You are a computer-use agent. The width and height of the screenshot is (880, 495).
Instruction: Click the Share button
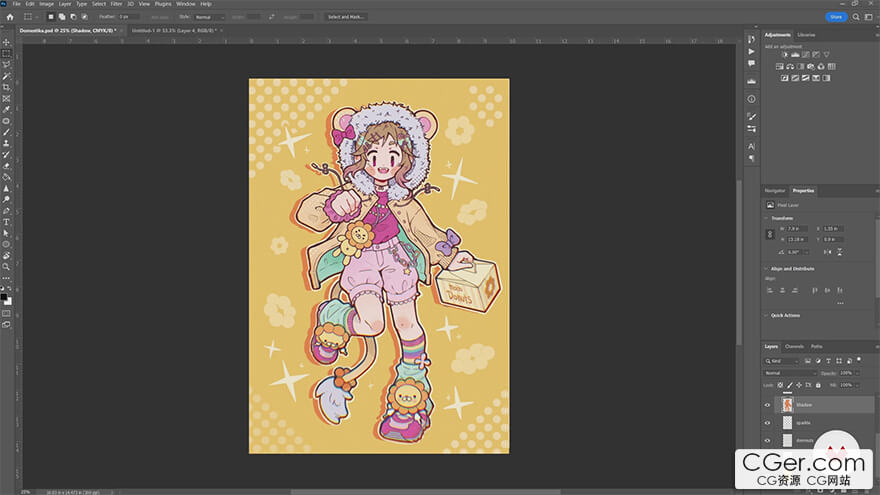[x=835, y=17]
